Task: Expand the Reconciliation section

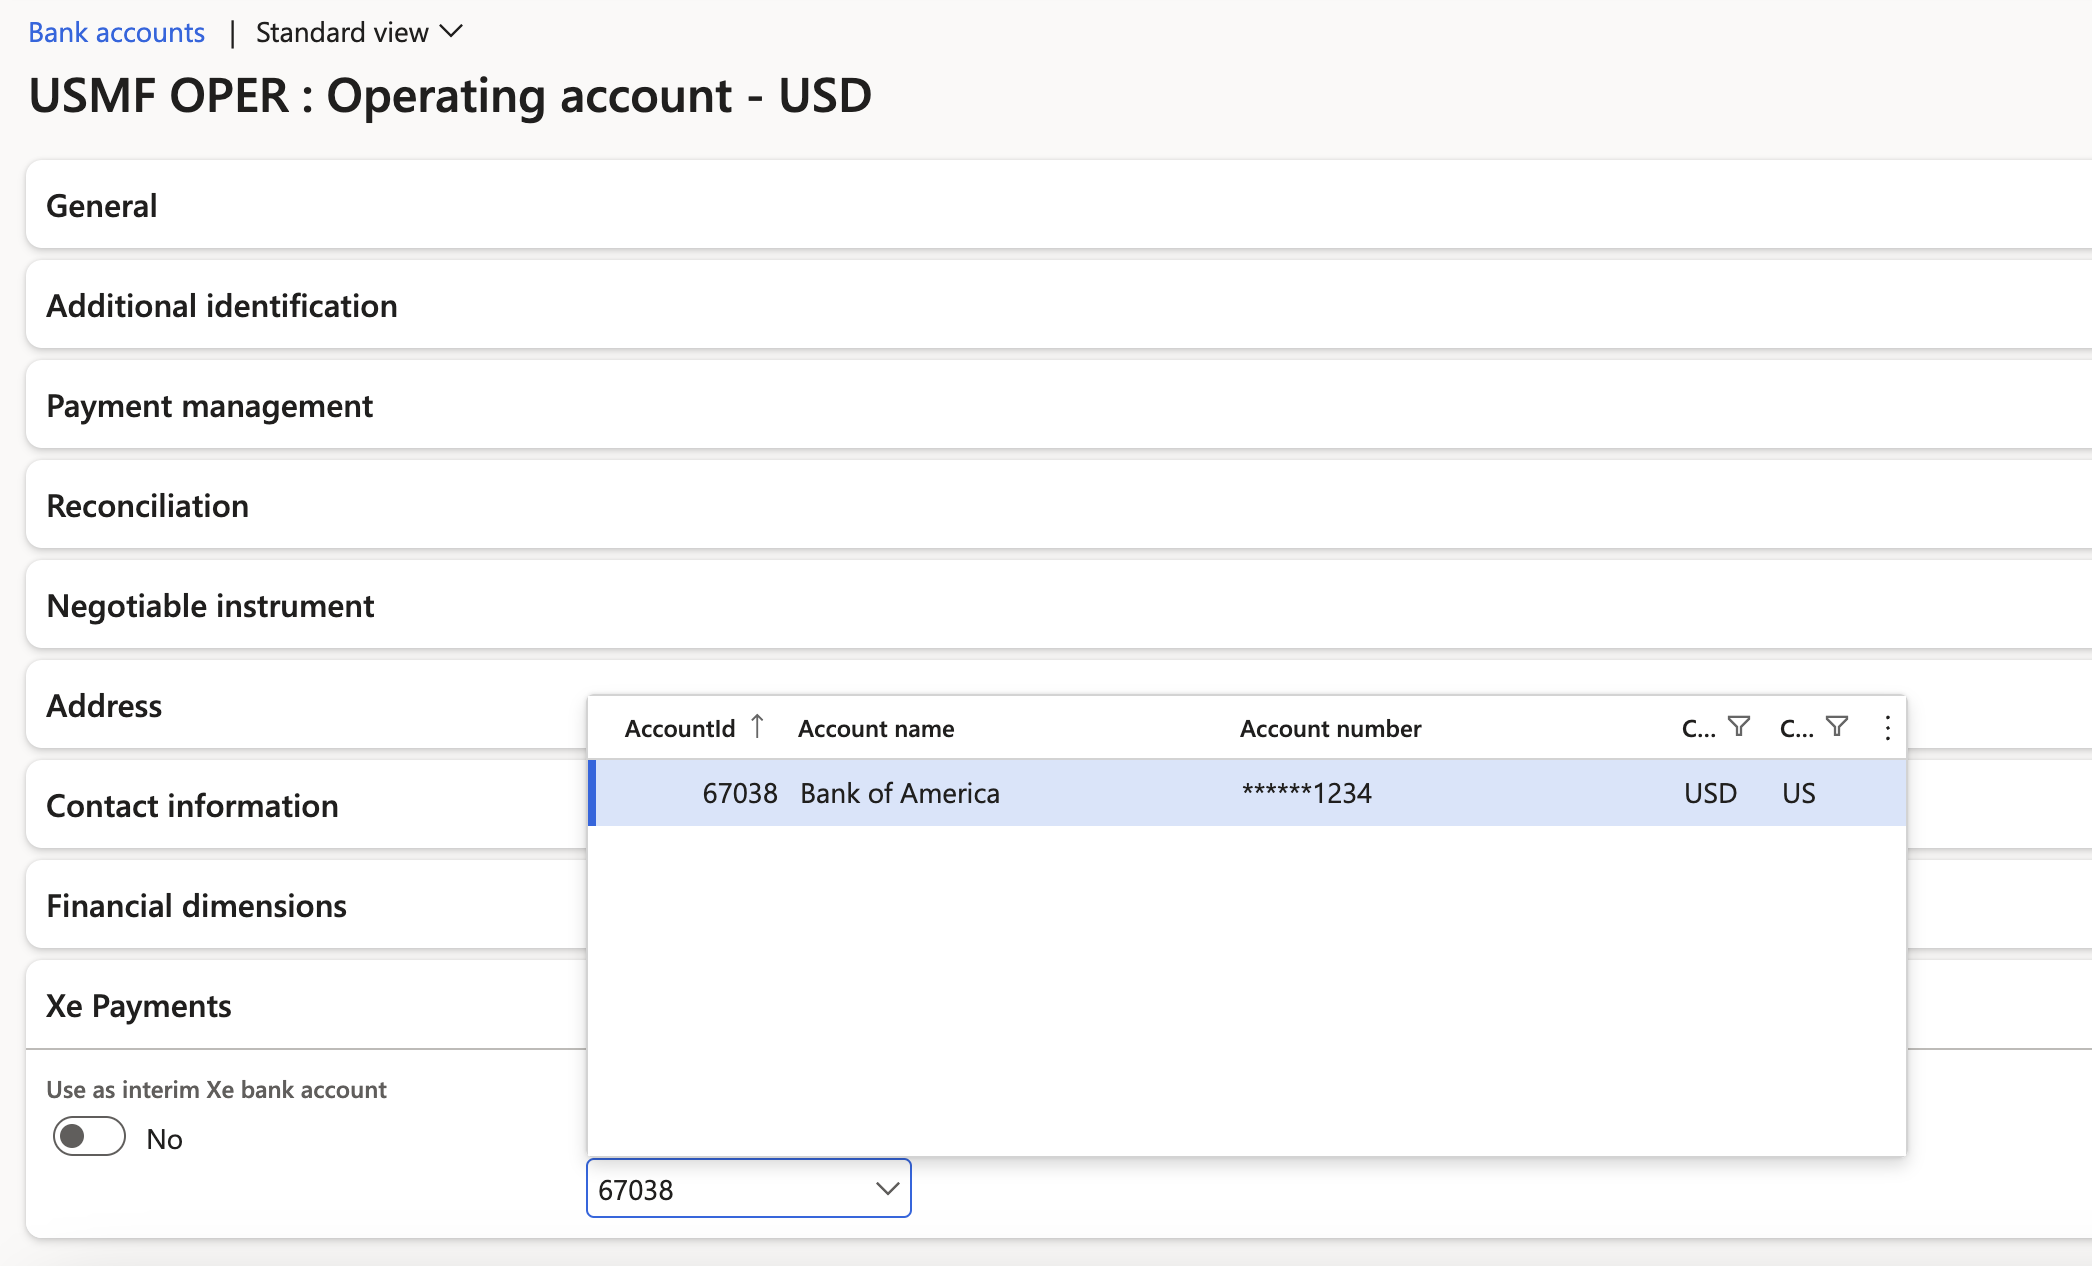Action: pos(148,506)
